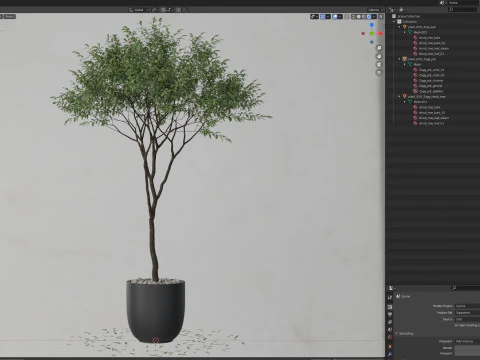Toggle the Show Gizmo button
This screenshot has width=480, height=360.
323,16
